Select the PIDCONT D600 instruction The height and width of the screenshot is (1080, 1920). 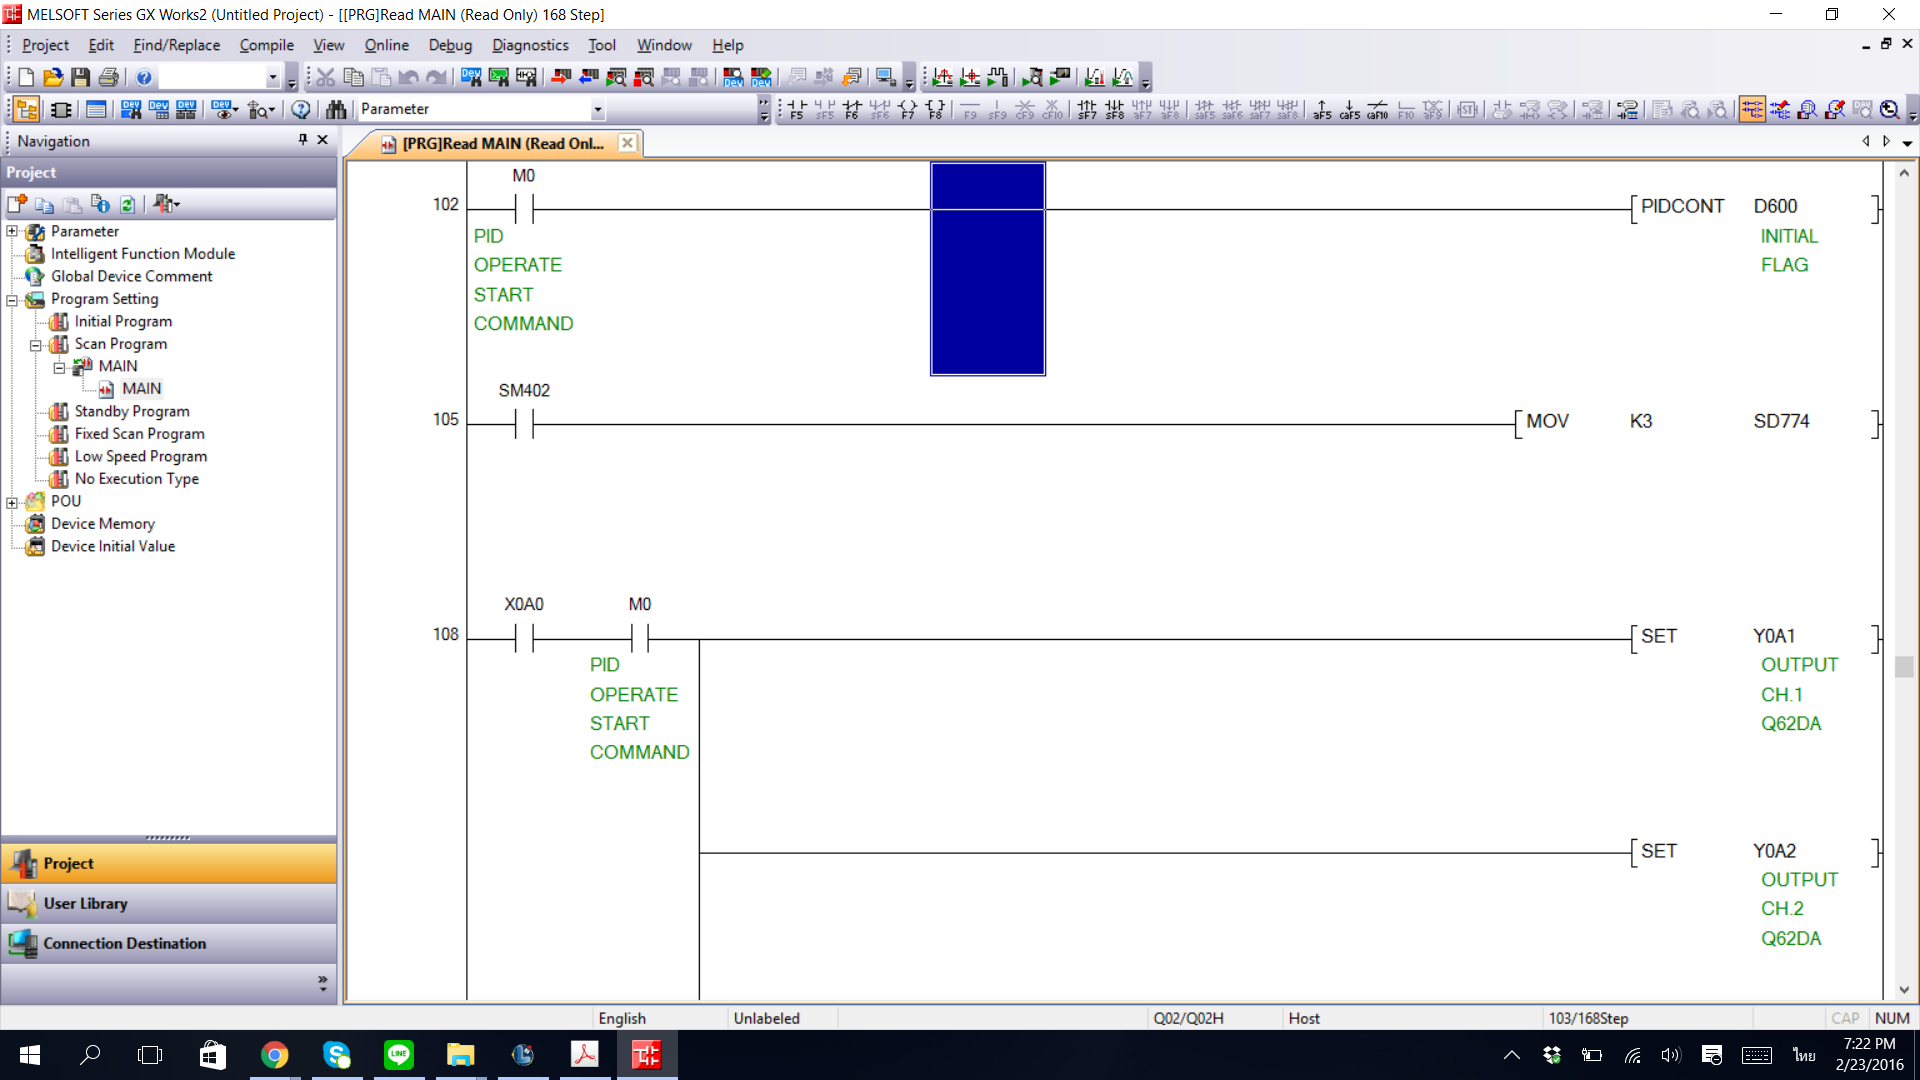tap(1755, 207)
